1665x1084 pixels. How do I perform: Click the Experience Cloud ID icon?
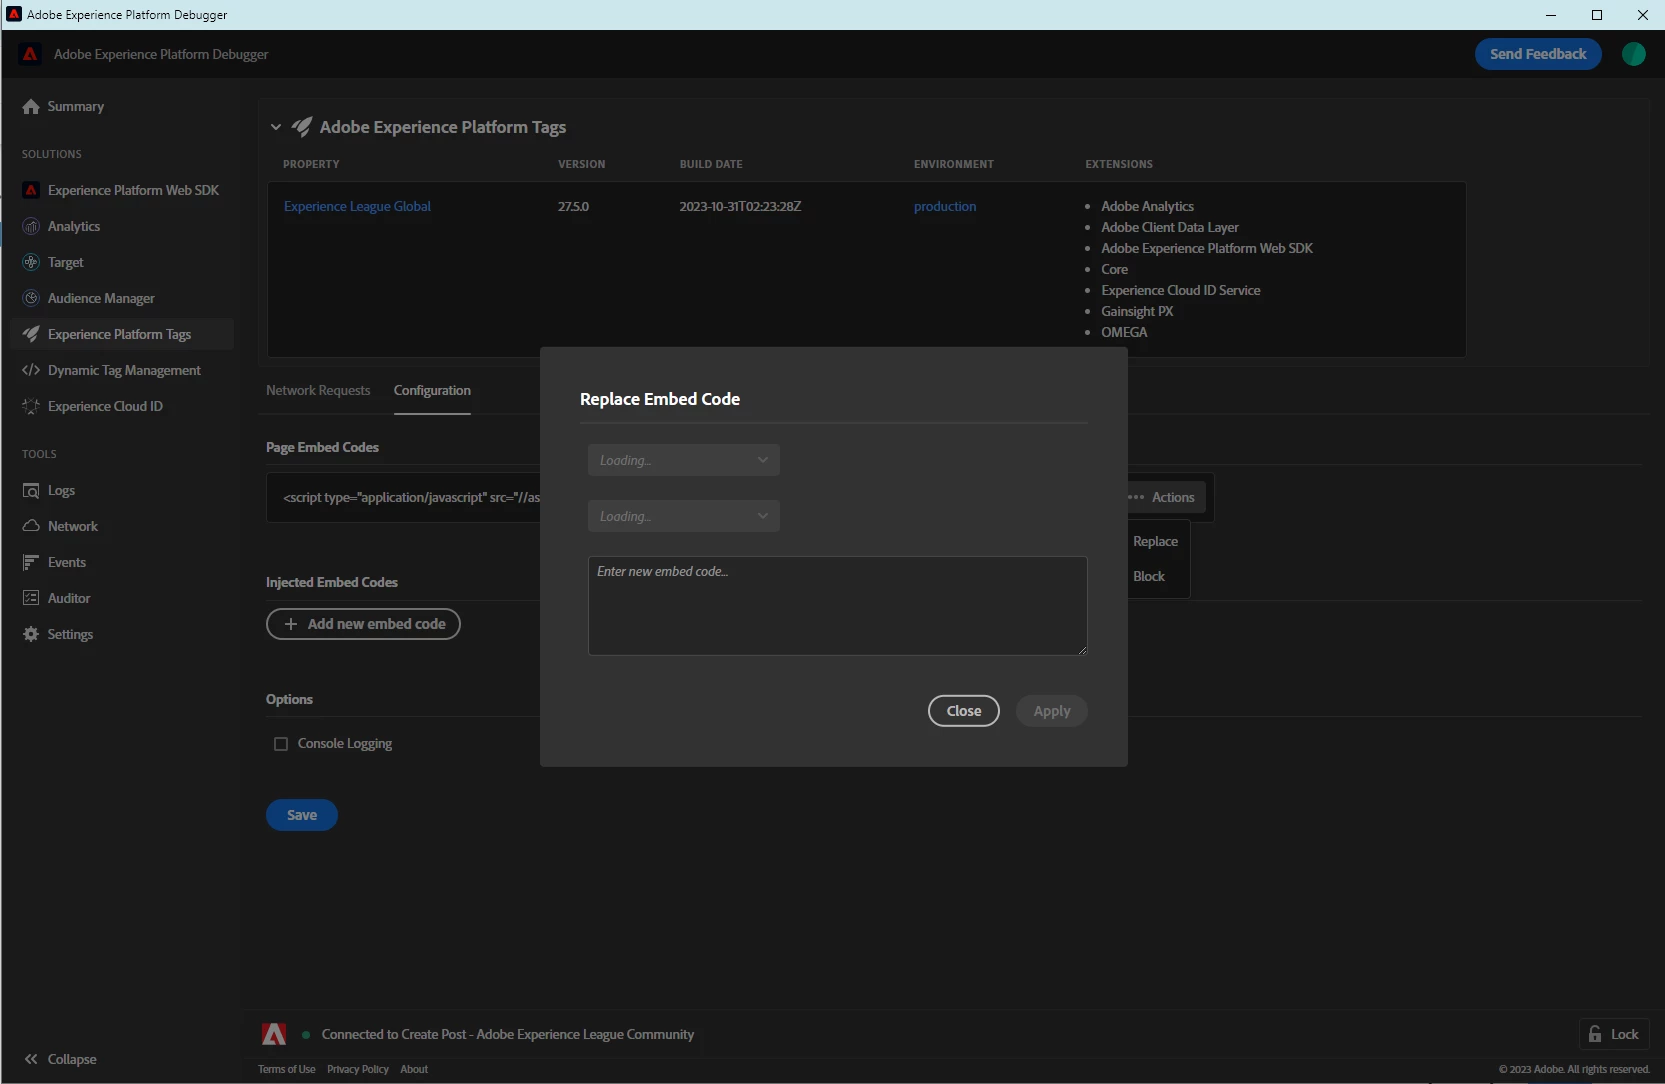coord(31,406)
